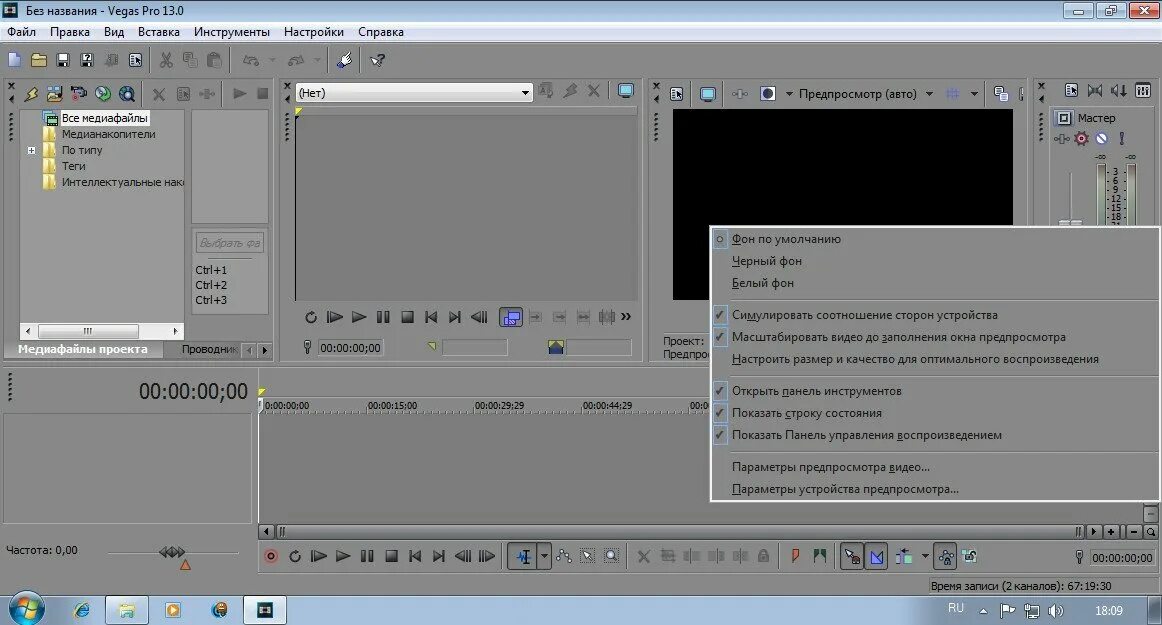Click the Cut scissors icon in main toolbar
This screenshot has height=625, width=1162.
click(166, 60)
